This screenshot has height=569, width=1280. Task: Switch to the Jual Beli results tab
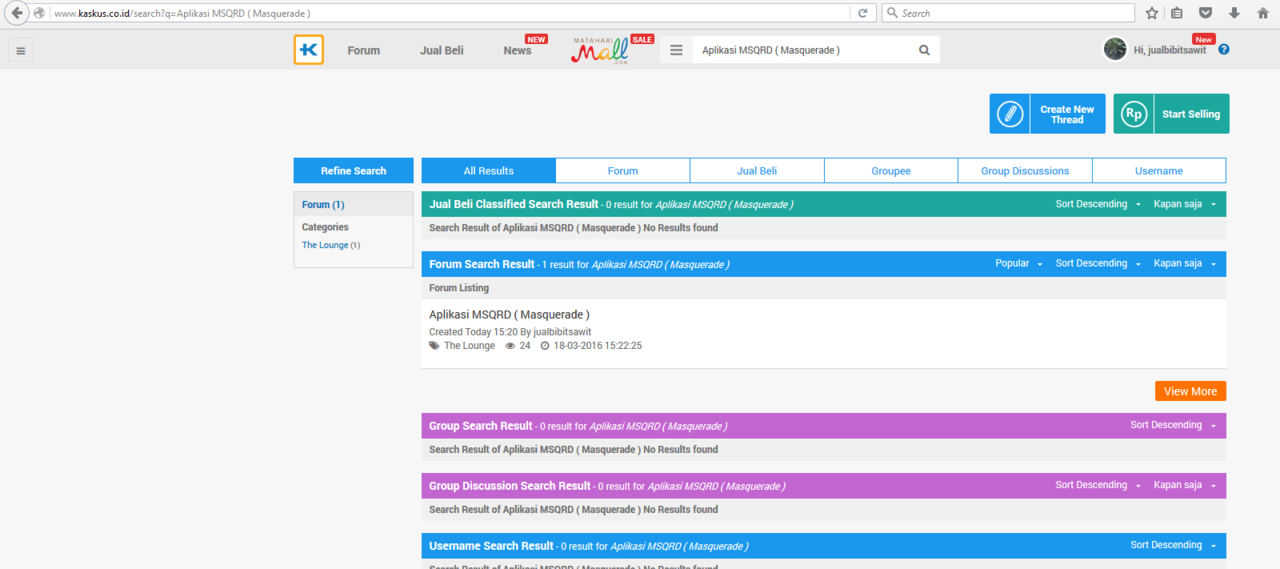(757, 171)
